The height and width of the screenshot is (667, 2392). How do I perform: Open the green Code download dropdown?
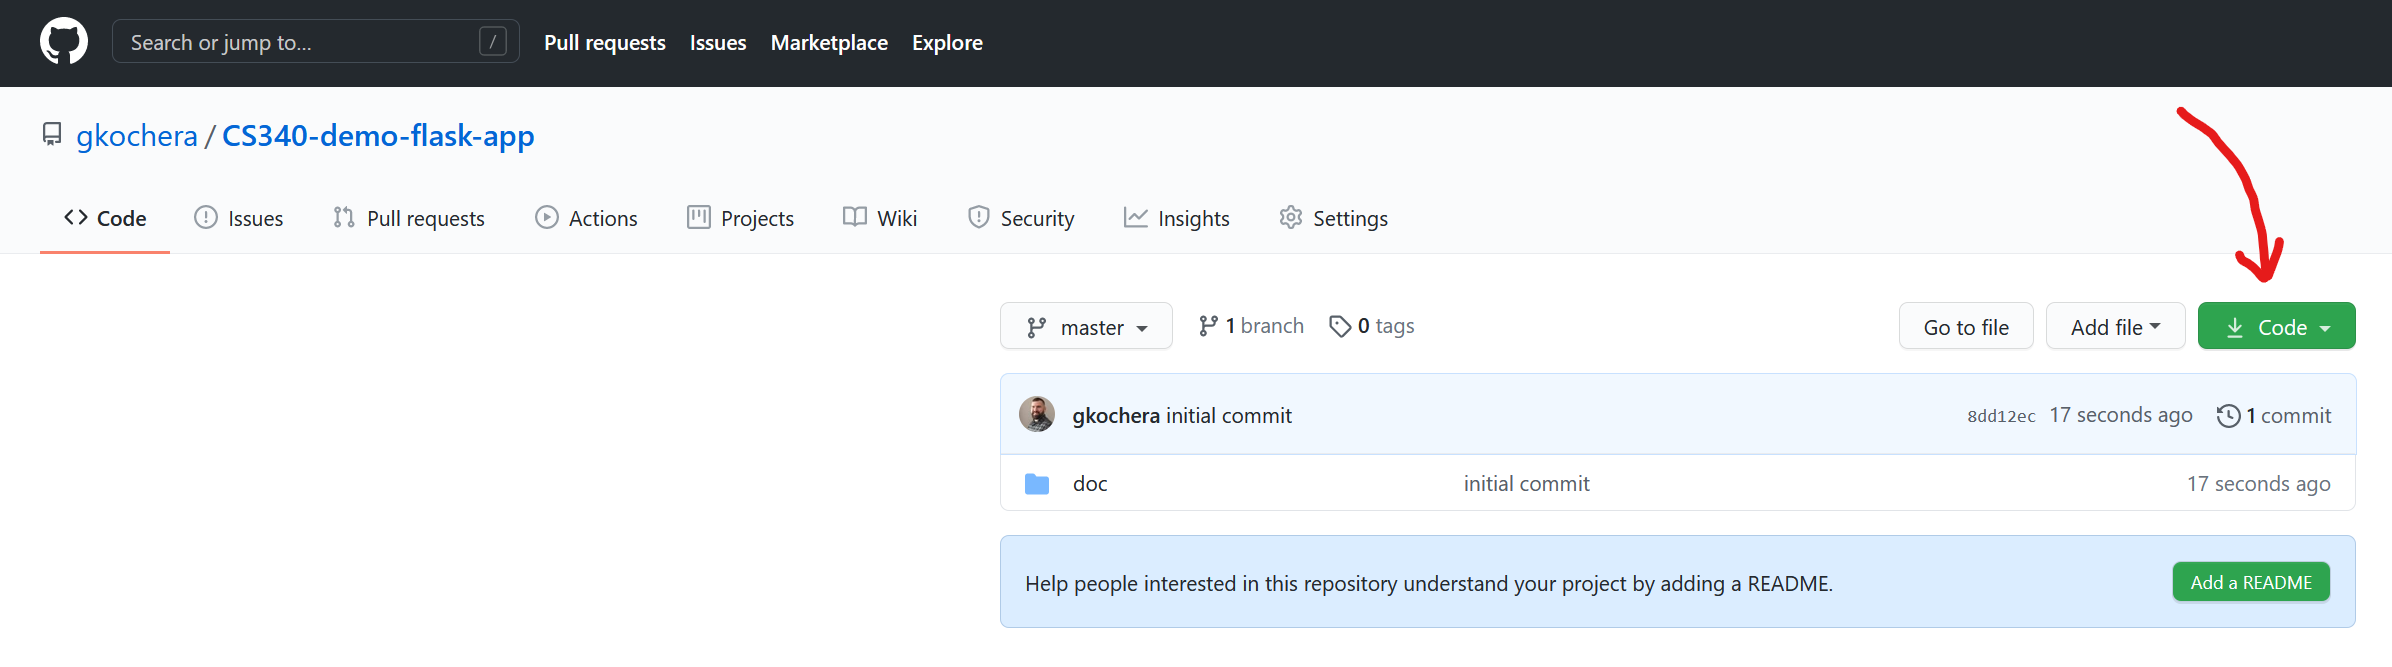click(x=2276, y=327)
